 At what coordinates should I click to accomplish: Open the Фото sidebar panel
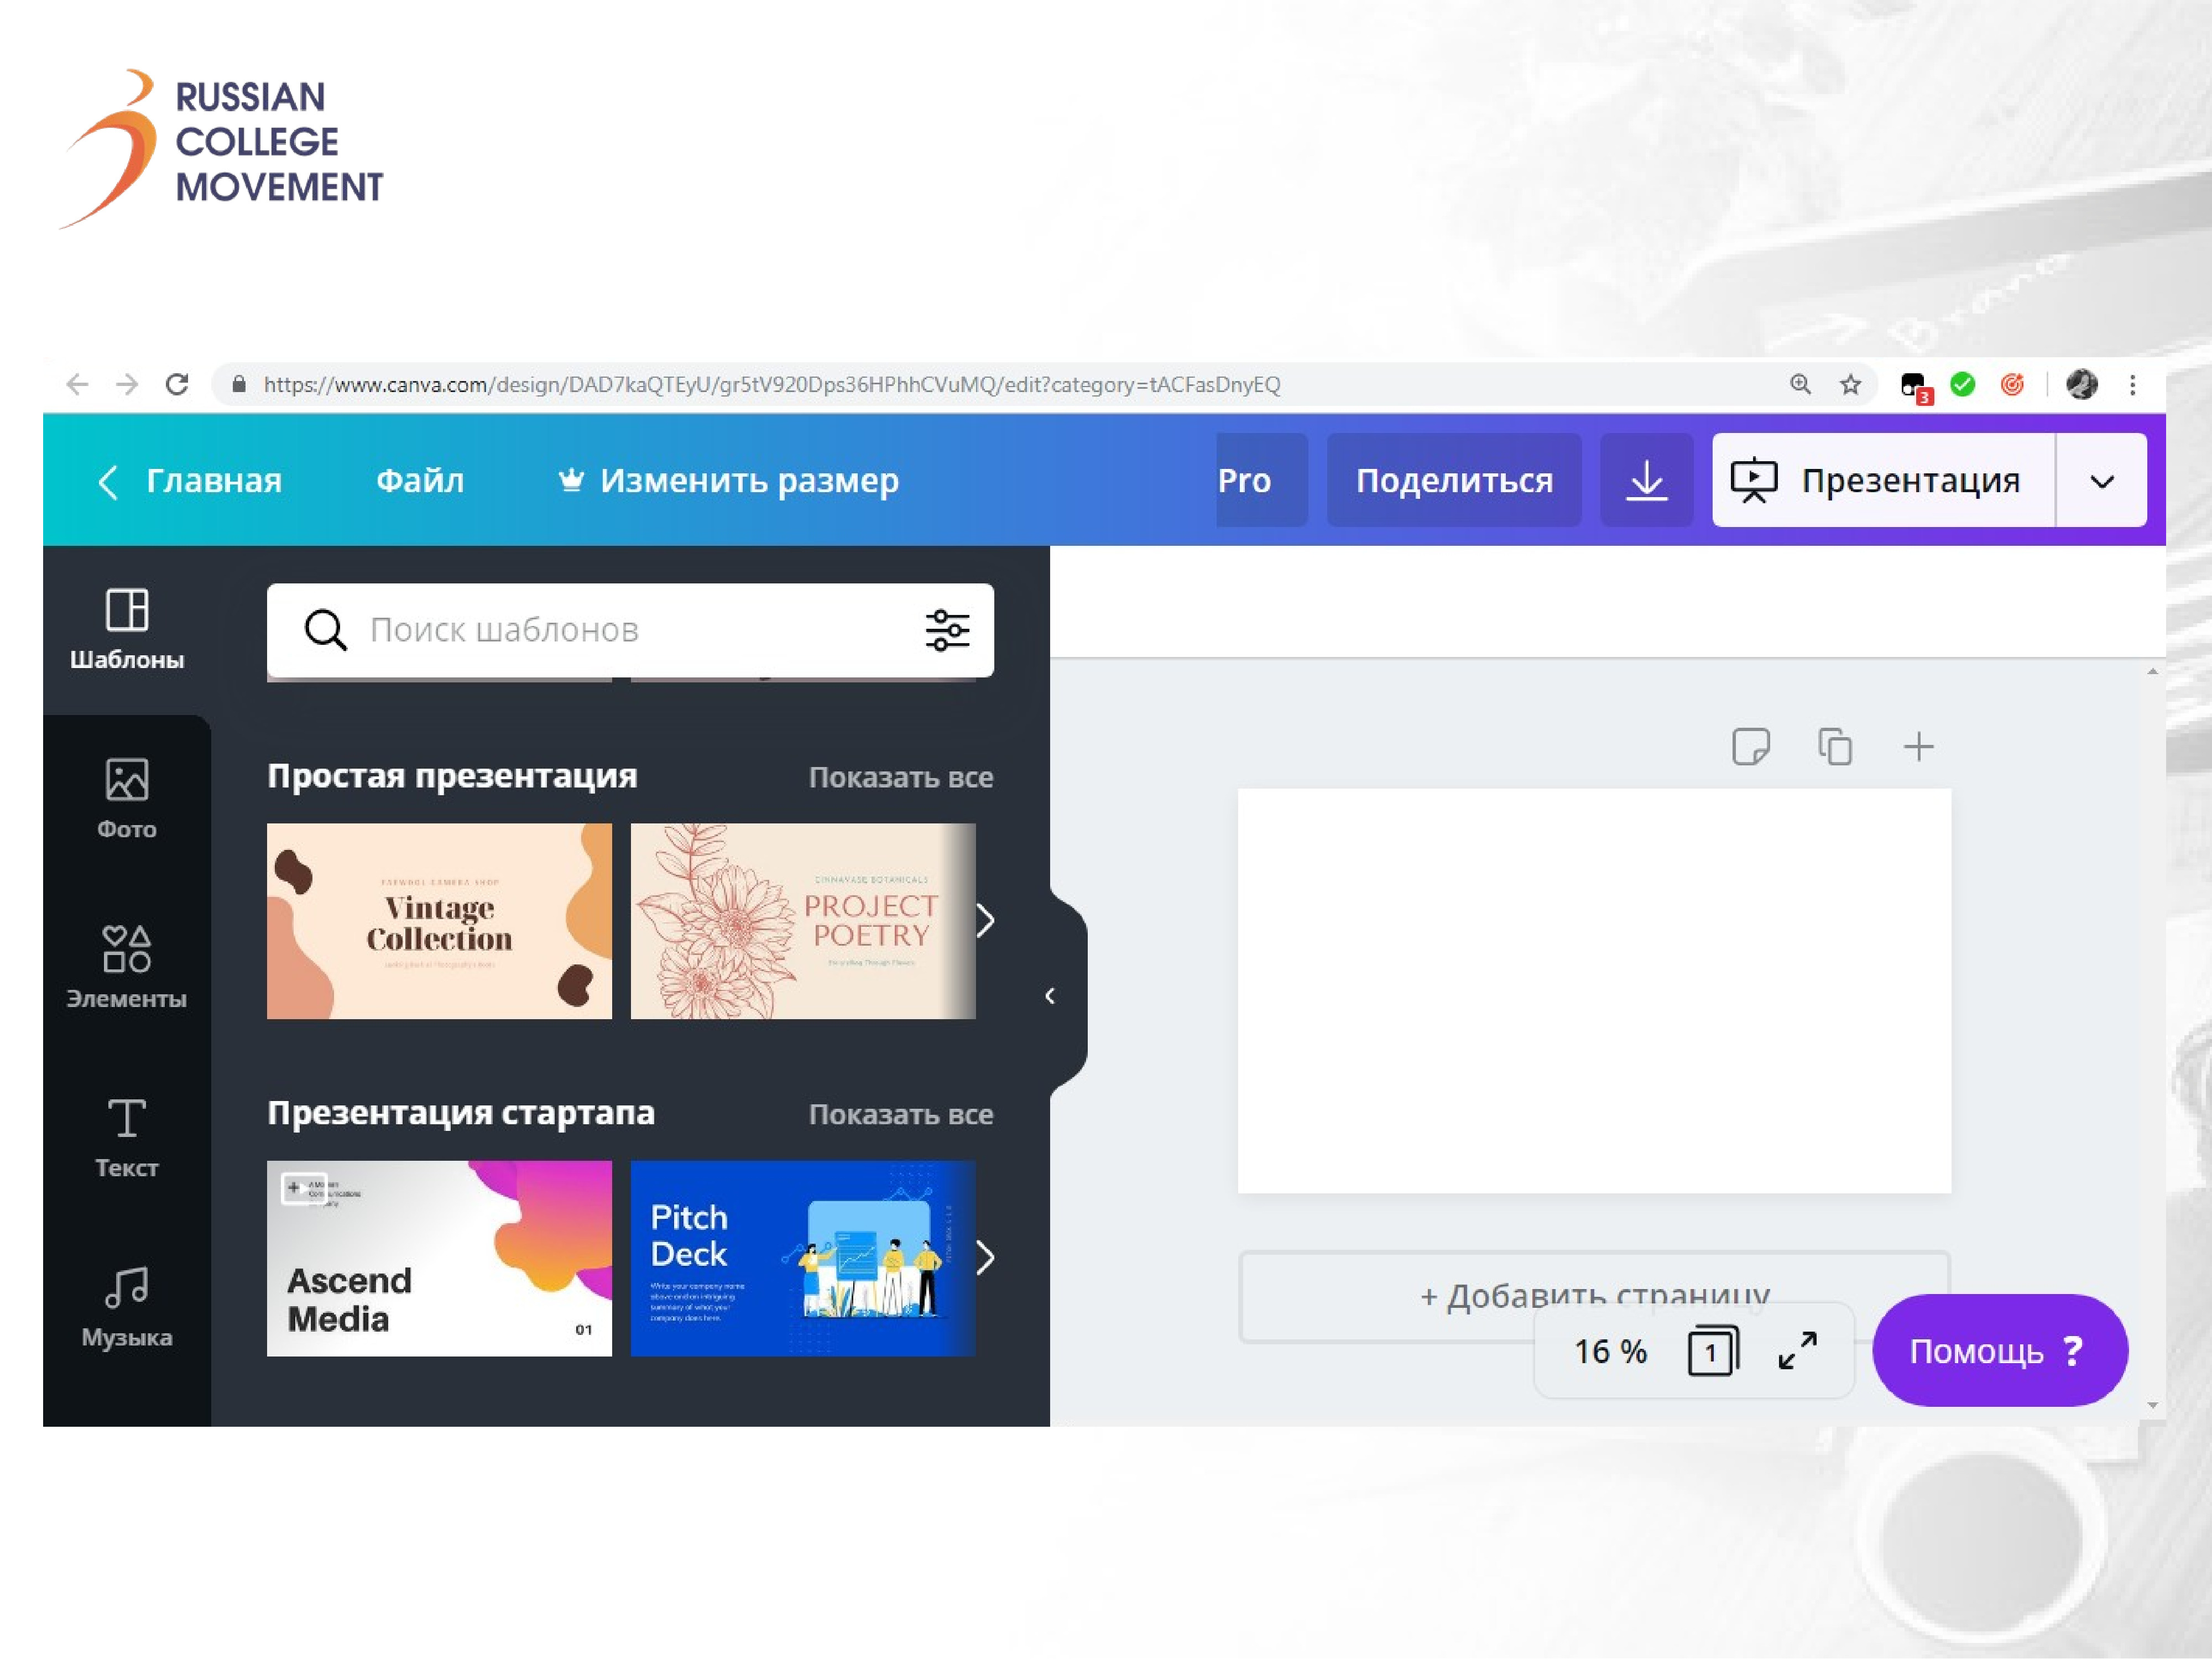point(127,799)
